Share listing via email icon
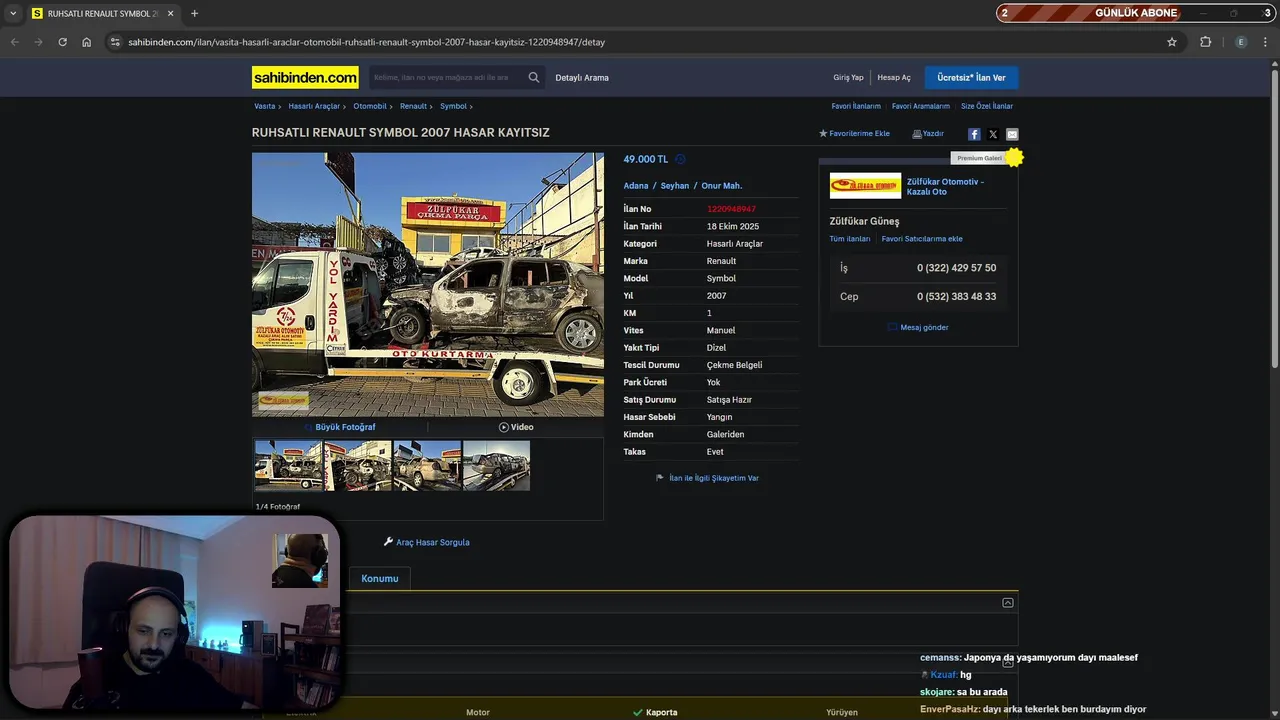1280x720 pixels. click(x=1012, y=134)
